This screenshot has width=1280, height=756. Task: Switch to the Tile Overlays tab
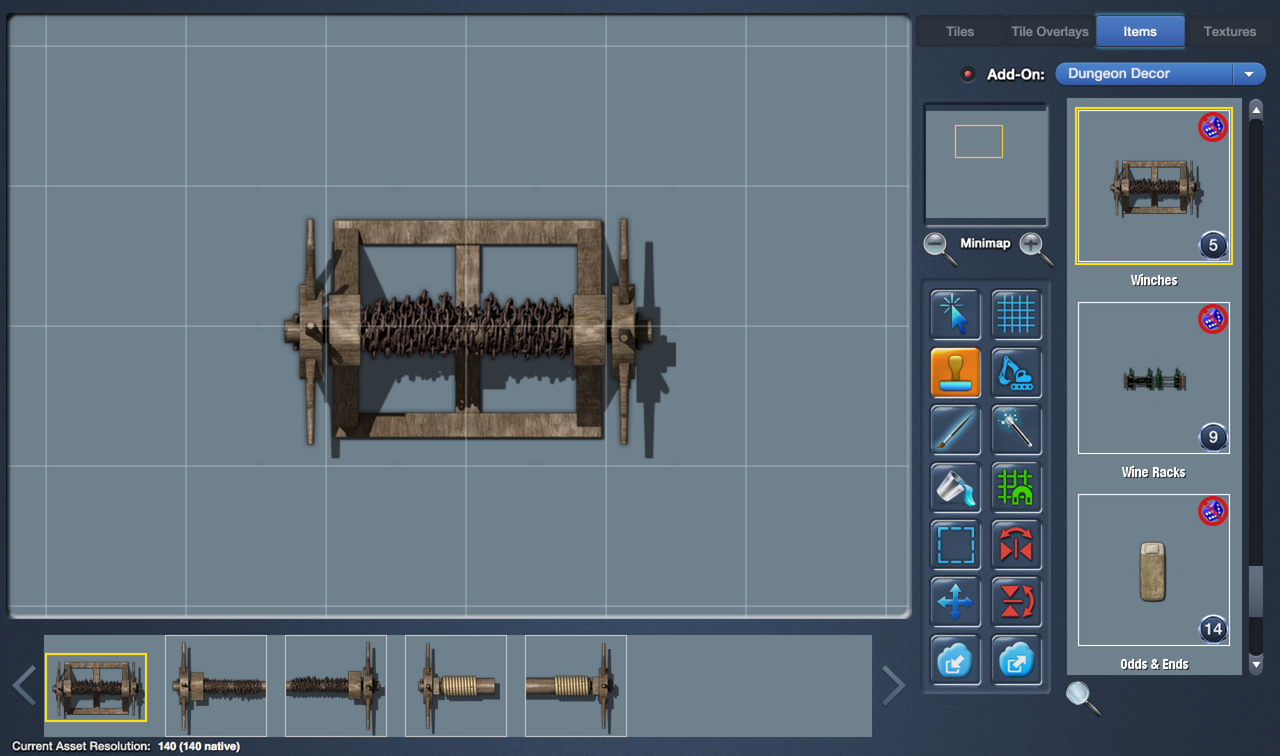tap(1050, 31)
